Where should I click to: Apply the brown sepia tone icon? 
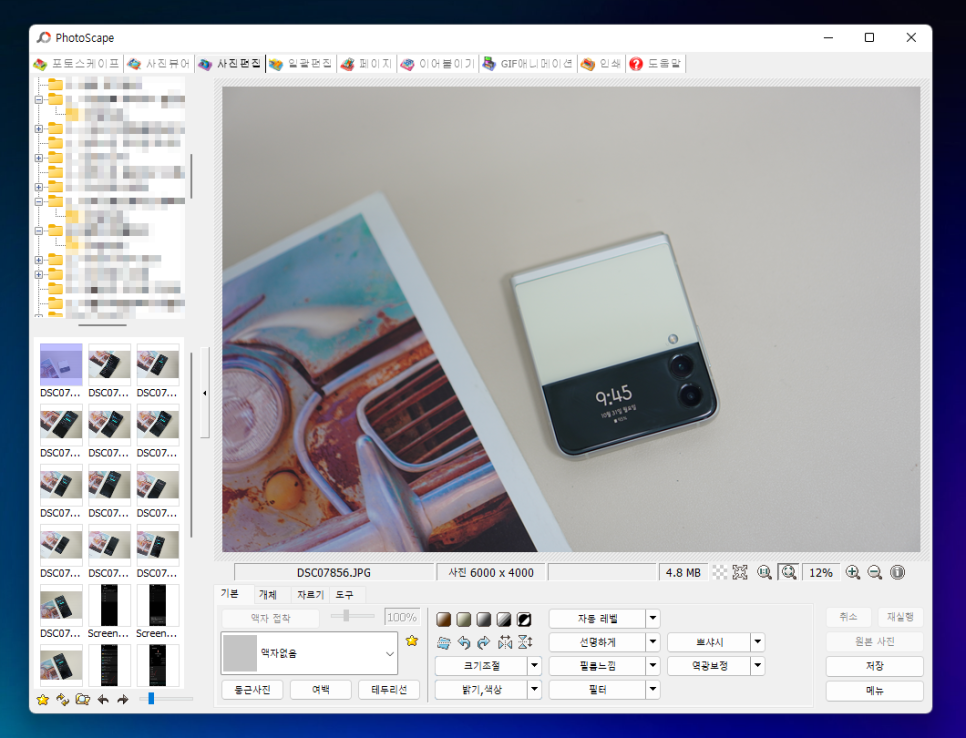pos(444,619)
